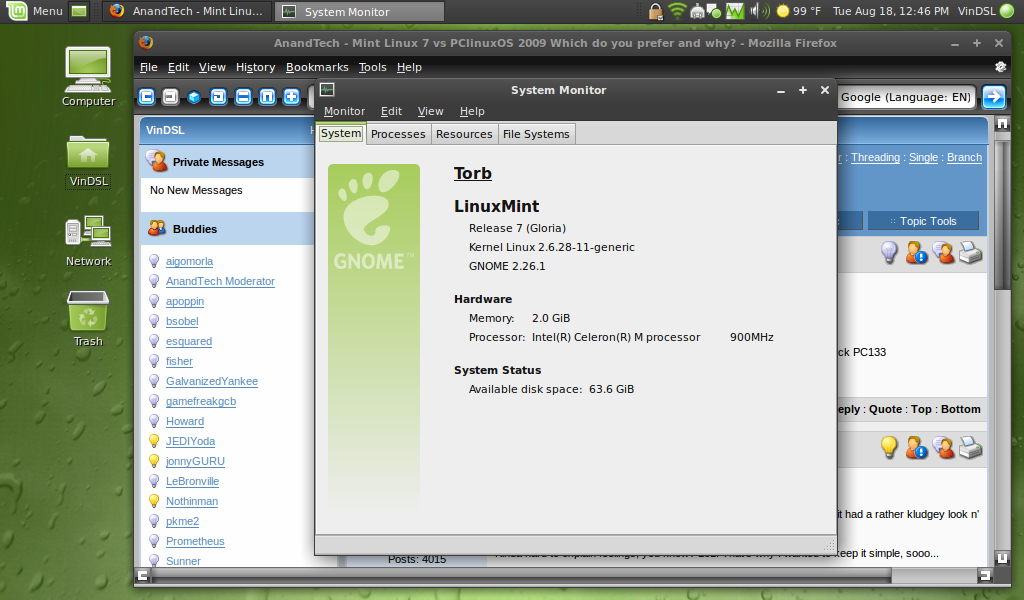Open buddy aigomorla's profile link
This screenshot has width=1024, height=600.
[x=189, y=261]
